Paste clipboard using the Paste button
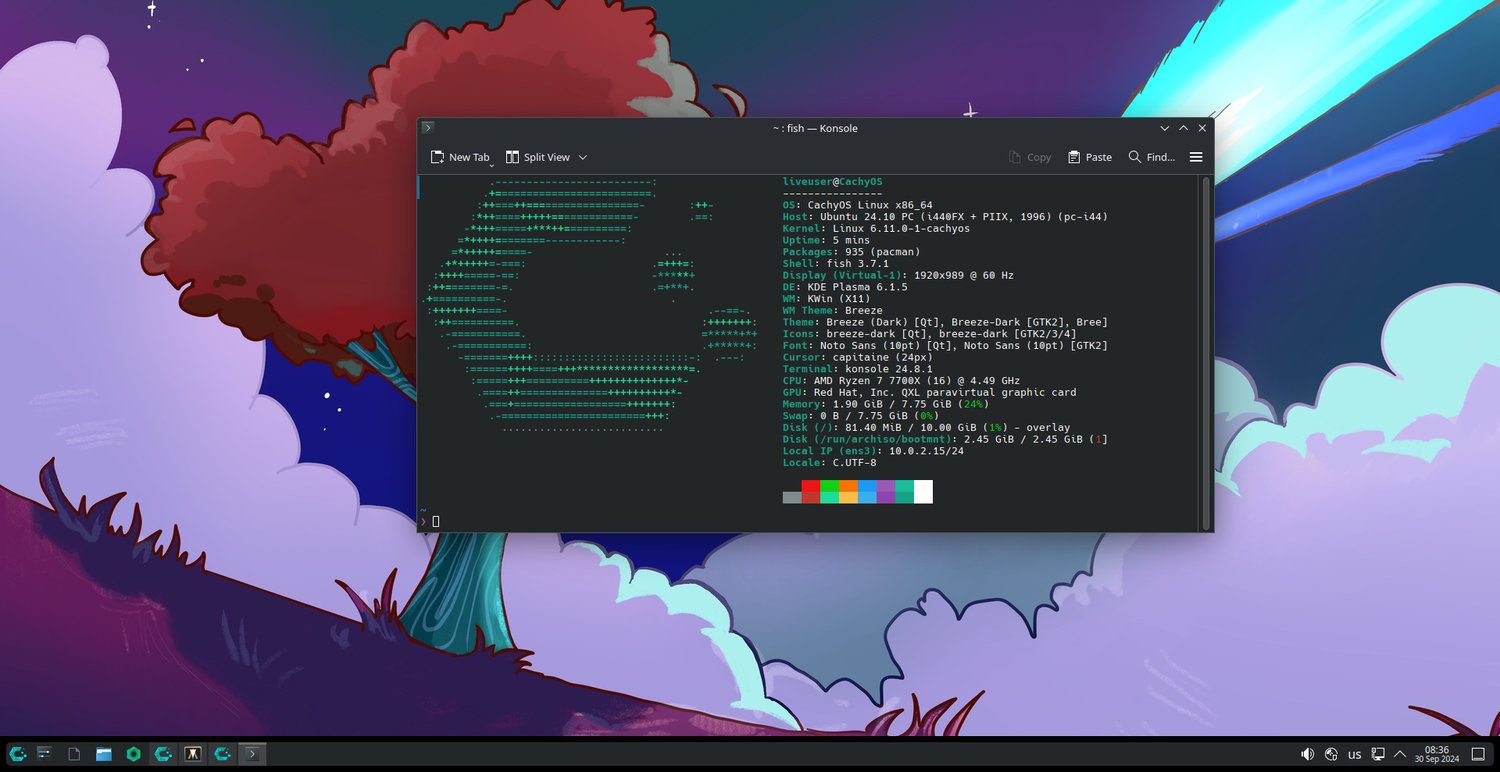The image size is (1500, 772). (1090, 157)
